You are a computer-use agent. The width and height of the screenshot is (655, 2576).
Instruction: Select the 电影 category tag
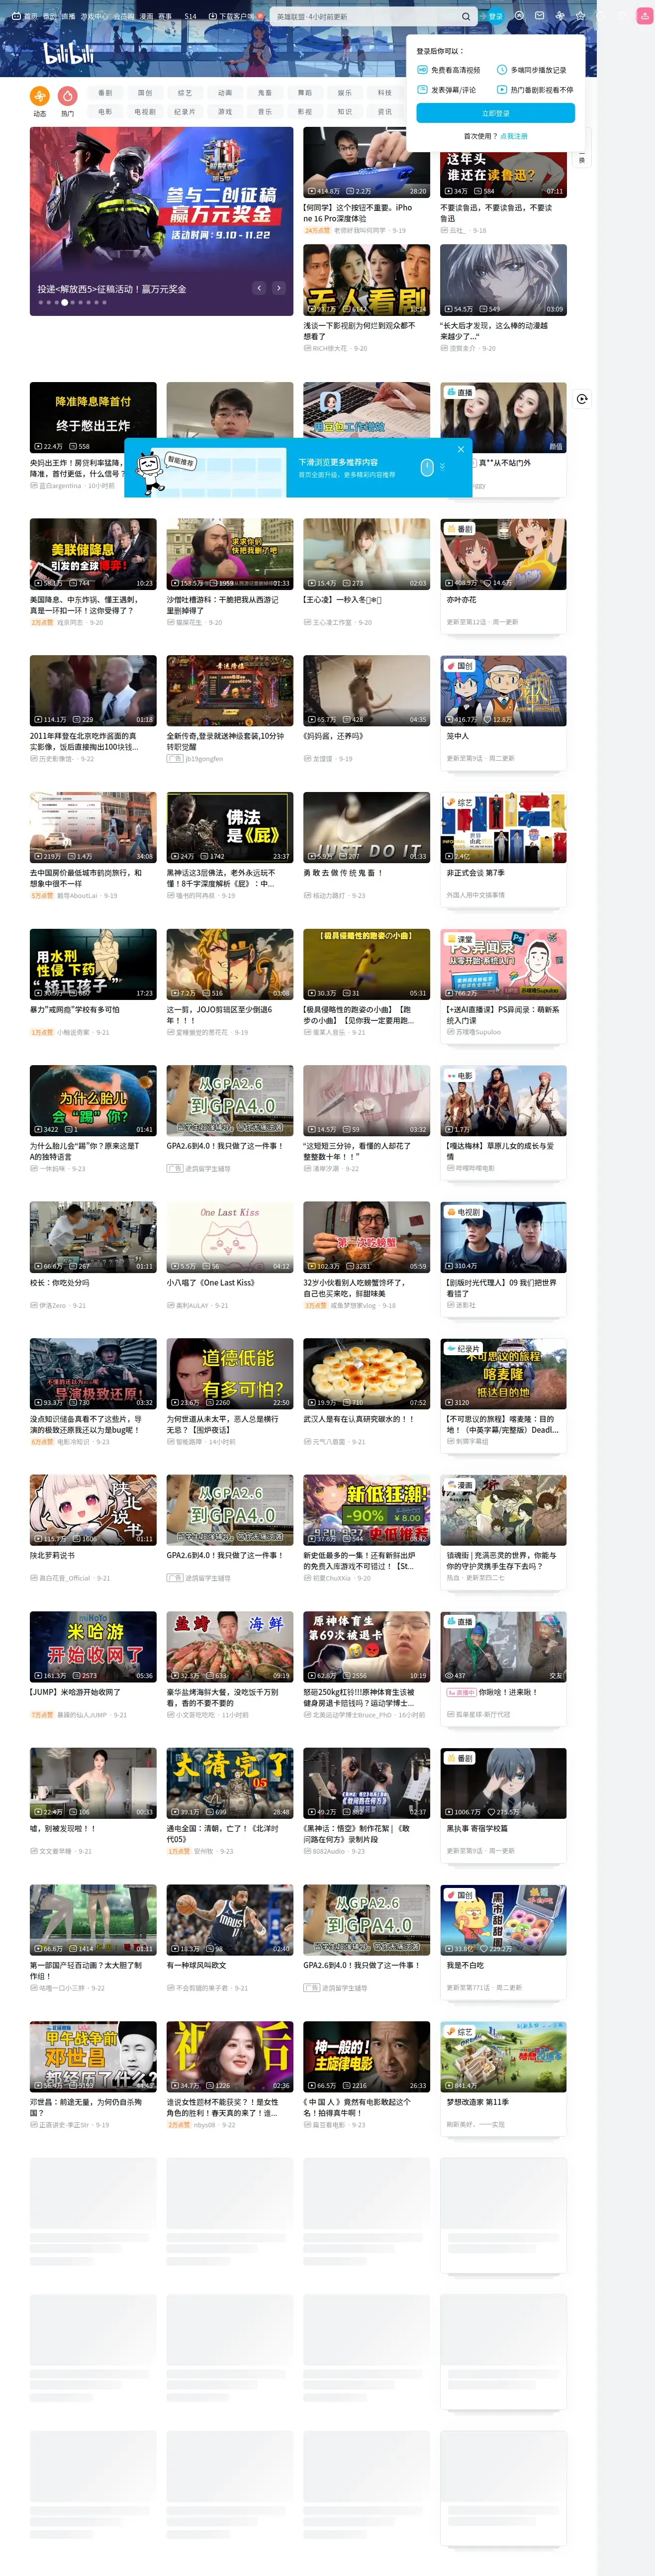click(x=105, y=112)
